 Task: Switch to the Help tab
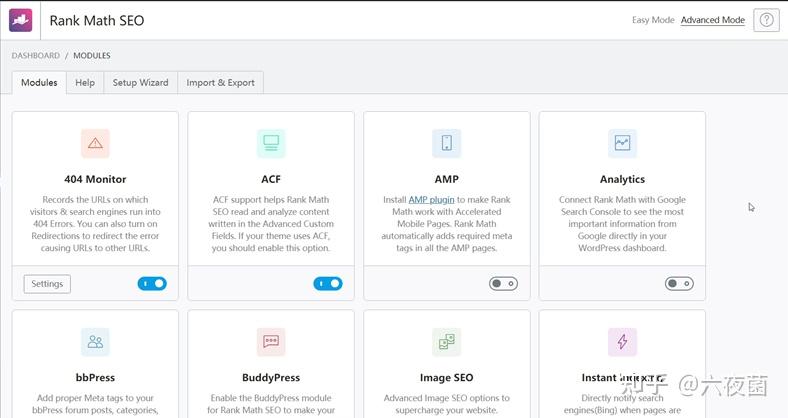85,83
